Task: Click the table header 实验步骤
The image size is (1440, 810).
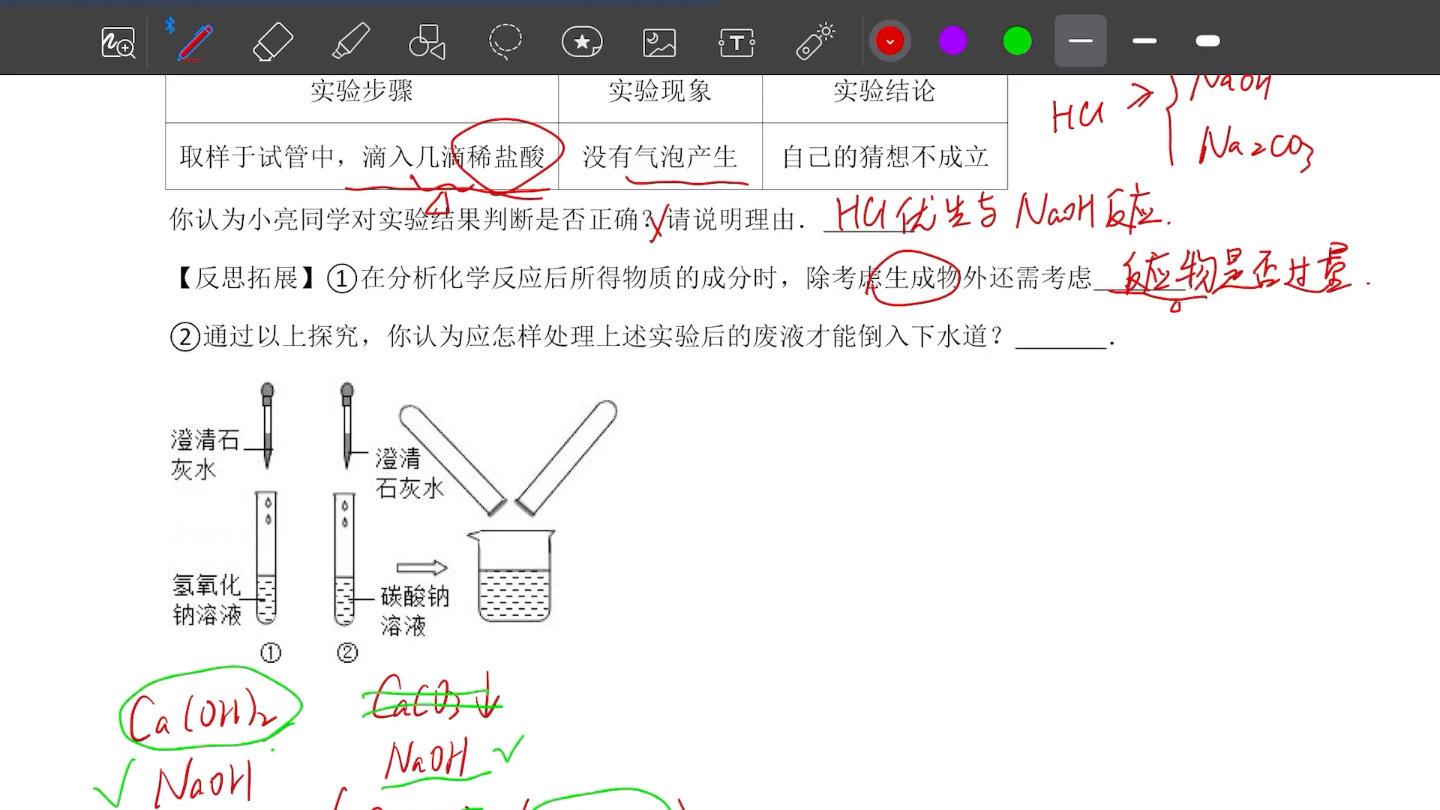Action: pyautogui.click(x=361, y=92)
